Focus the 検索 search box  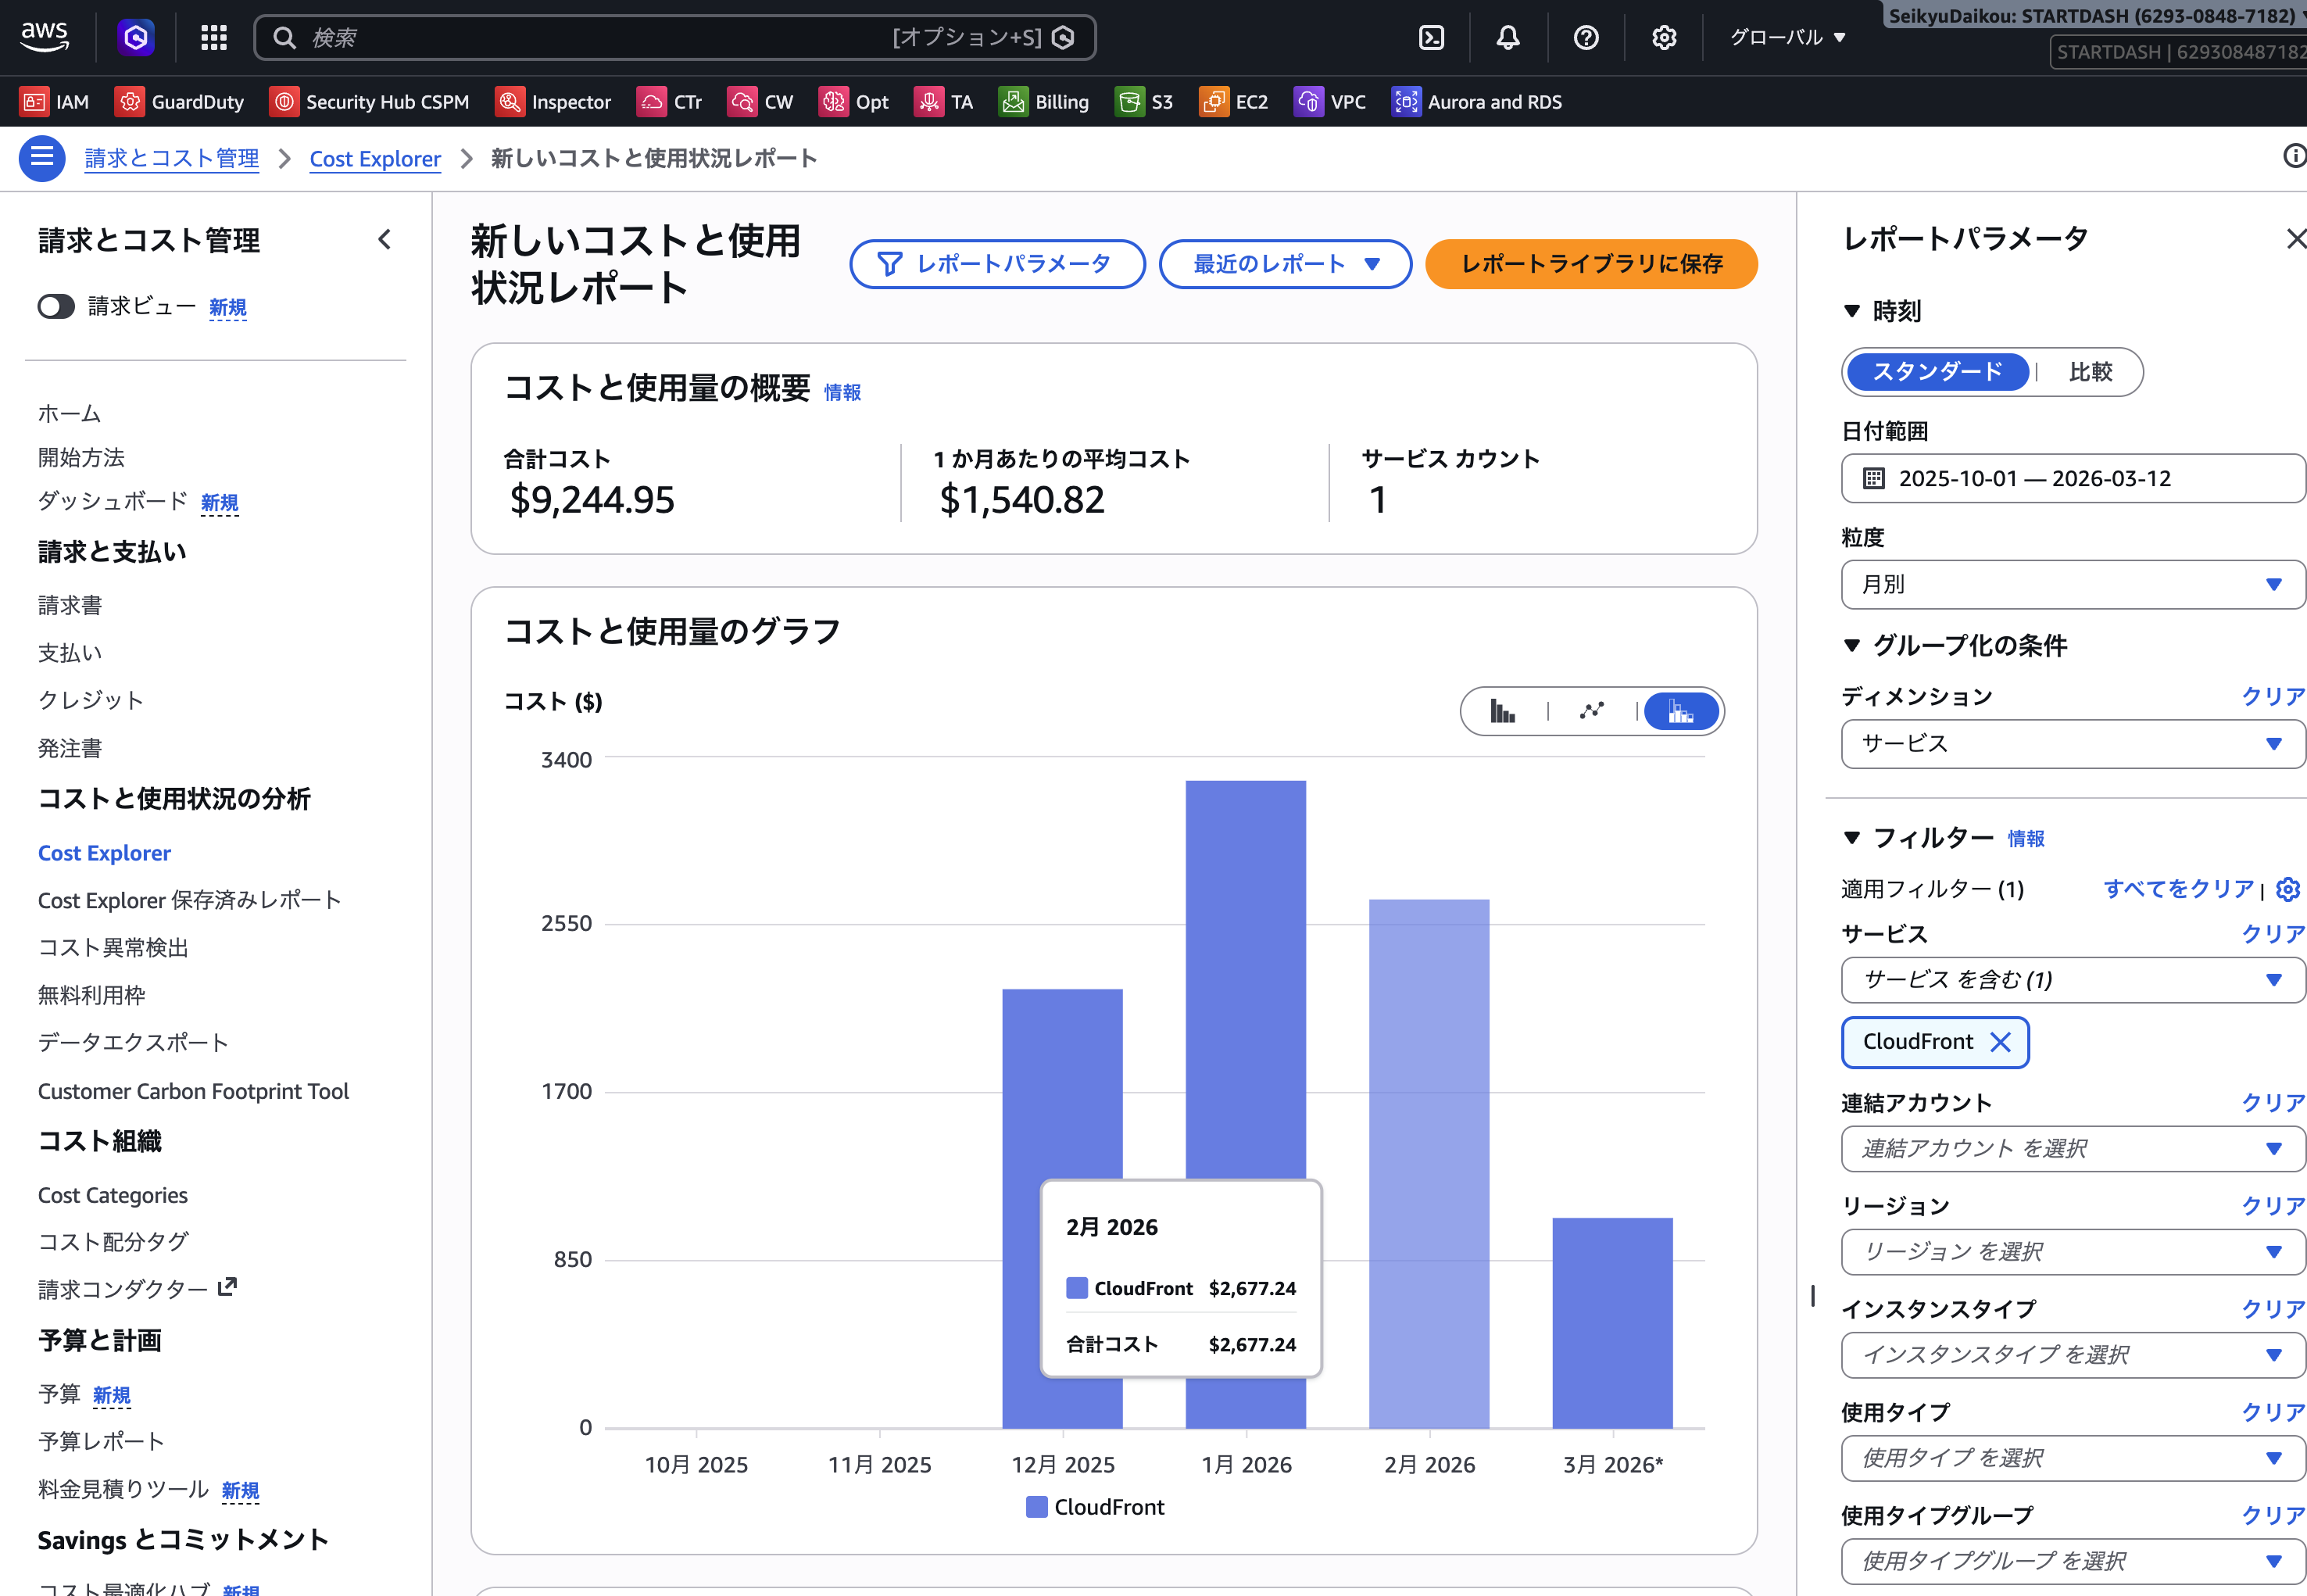[675, 37]
